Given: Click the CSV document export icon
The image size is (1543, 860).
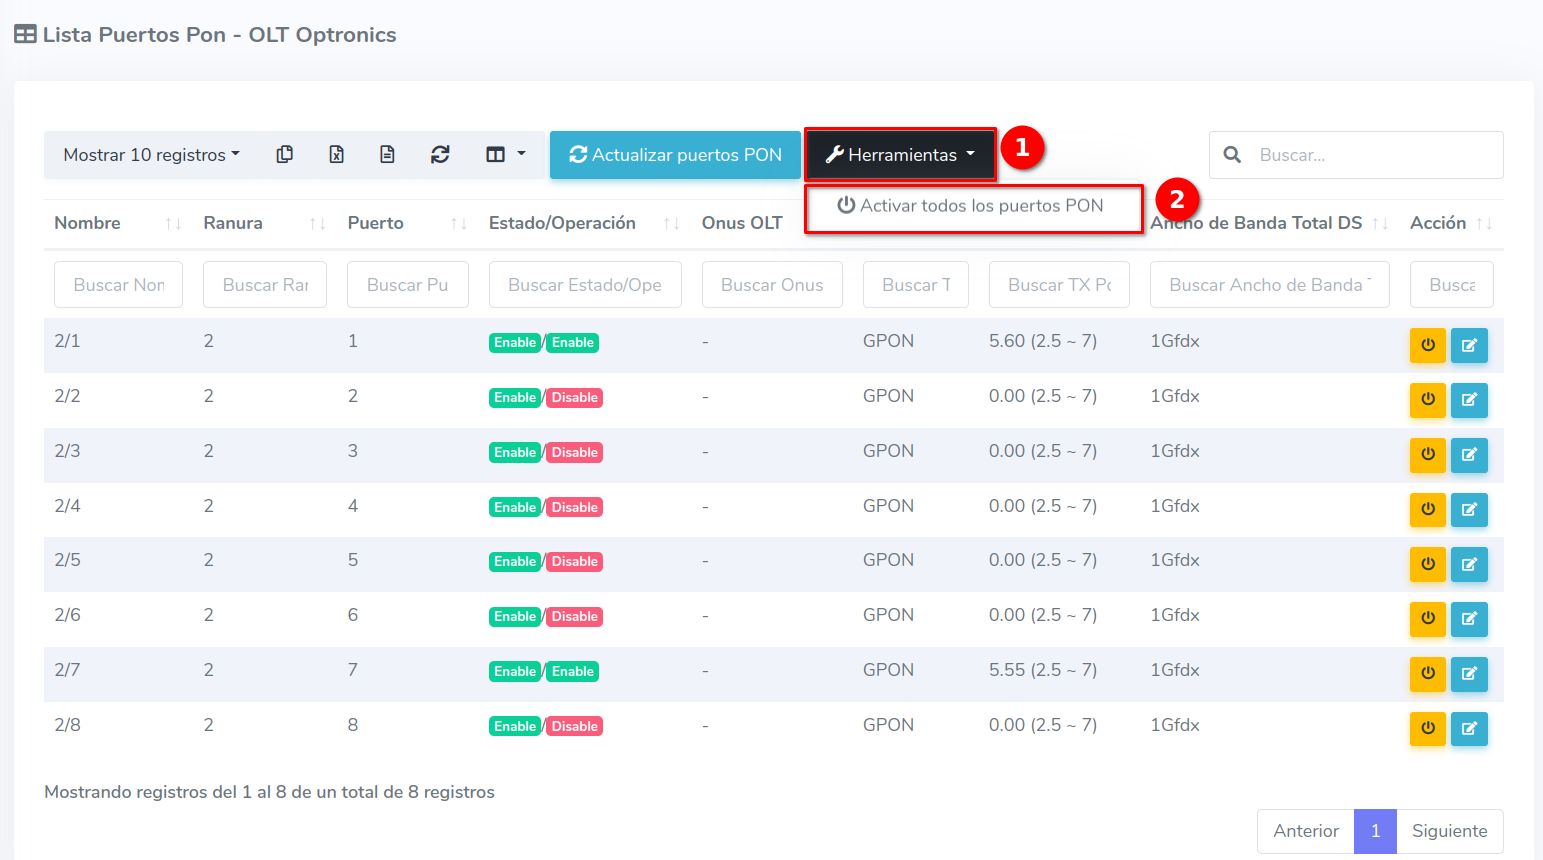Looking at the screenshot, I should pos(387,154).
